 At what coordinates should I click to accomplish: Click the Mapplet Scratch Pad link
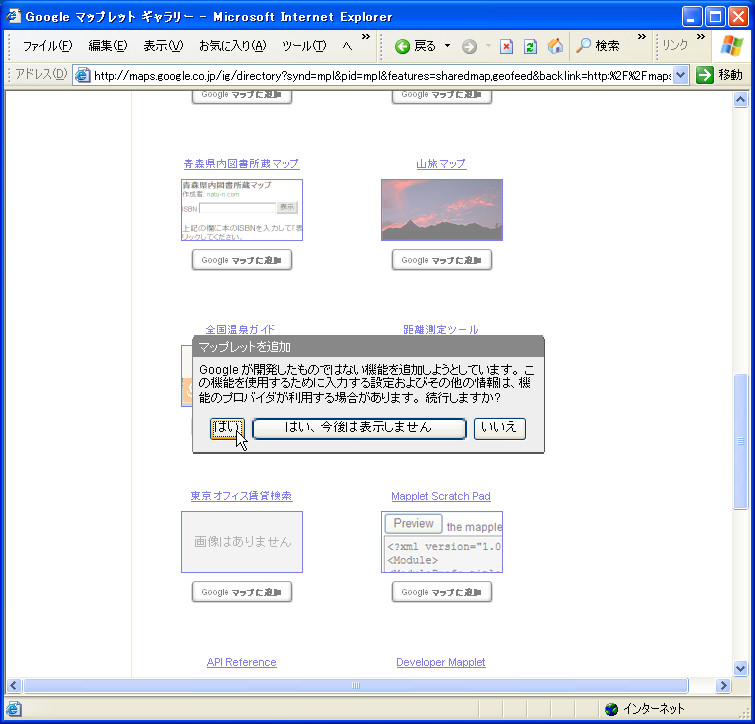point(441,496)
